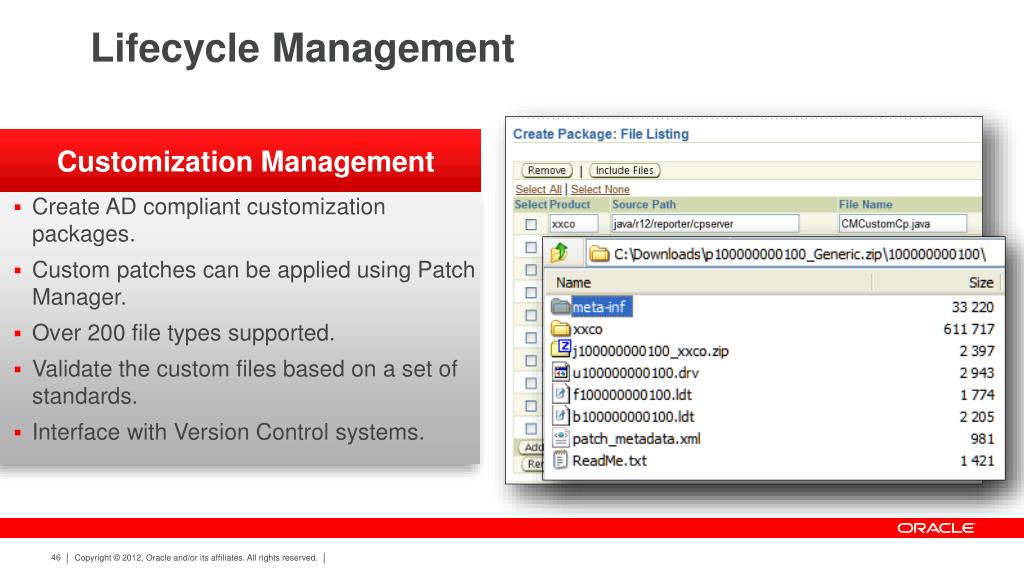Click the ReadMe.txt file icon
Screen dimensions: 1024x576
pos(560,460)
